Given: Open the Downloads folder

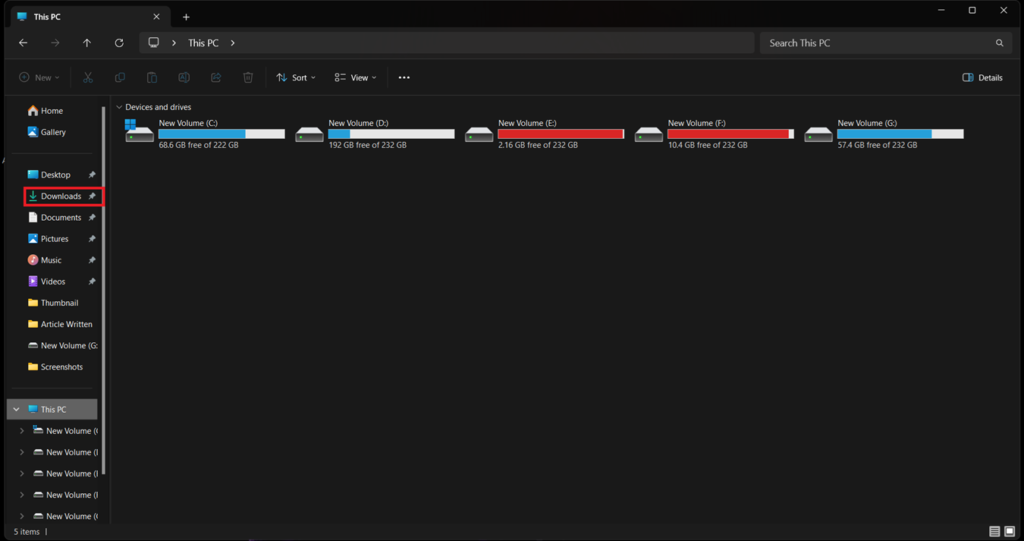Looking at the screenshot, I should (x=61, y=196).
